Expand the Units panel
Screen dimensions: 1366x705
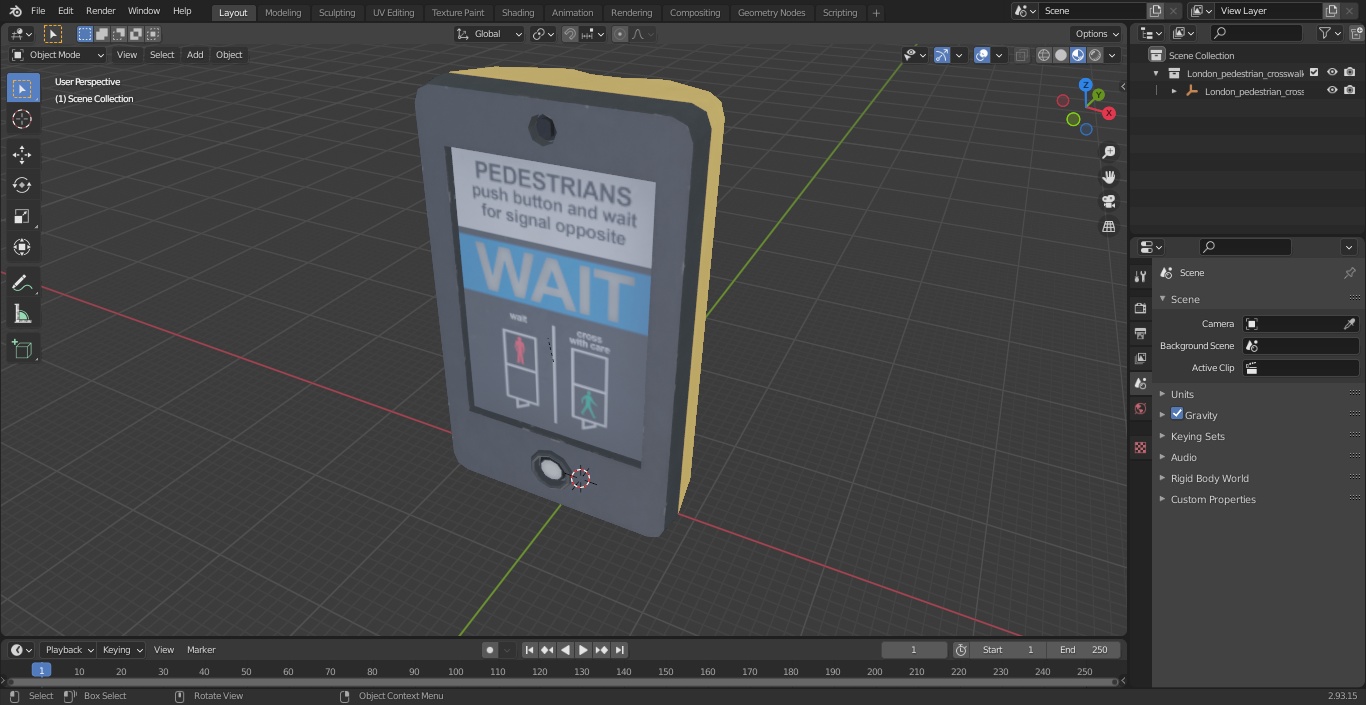[1182, 394]
